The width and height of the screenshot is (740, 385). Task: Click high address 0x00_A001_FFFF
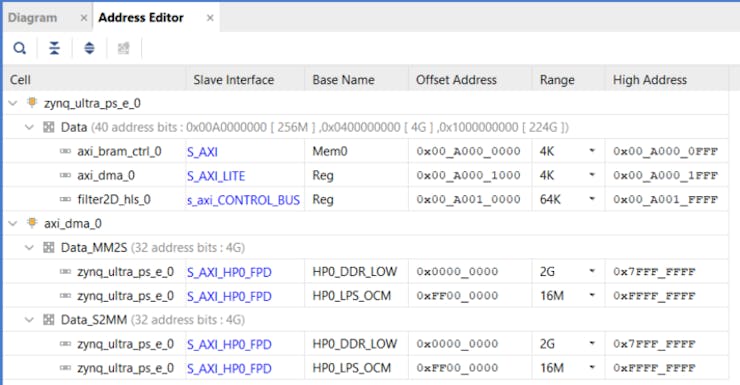pos(665,199)
